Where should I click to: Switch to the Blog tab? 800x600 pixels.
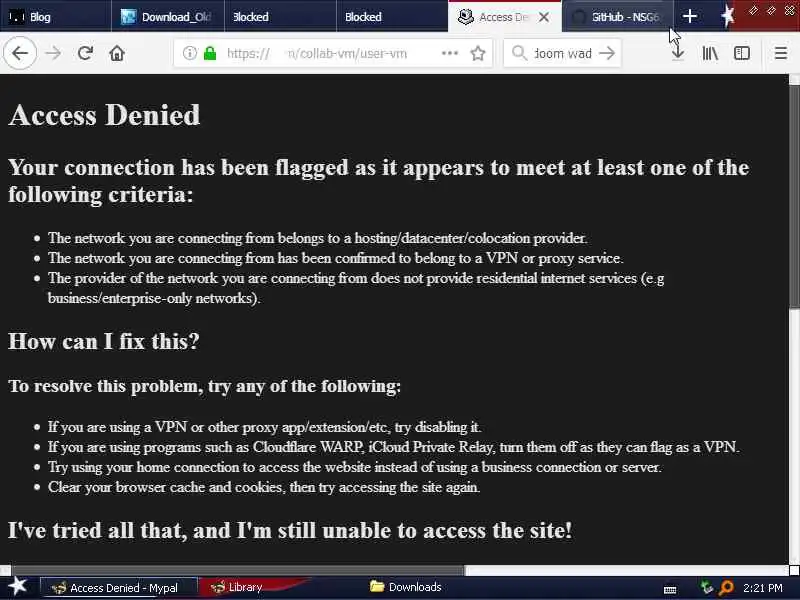click(55, 16)
